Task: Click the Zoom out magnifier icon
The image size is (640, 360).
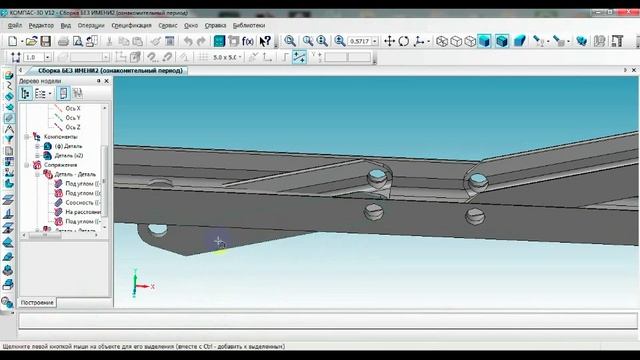Action: 322,41
